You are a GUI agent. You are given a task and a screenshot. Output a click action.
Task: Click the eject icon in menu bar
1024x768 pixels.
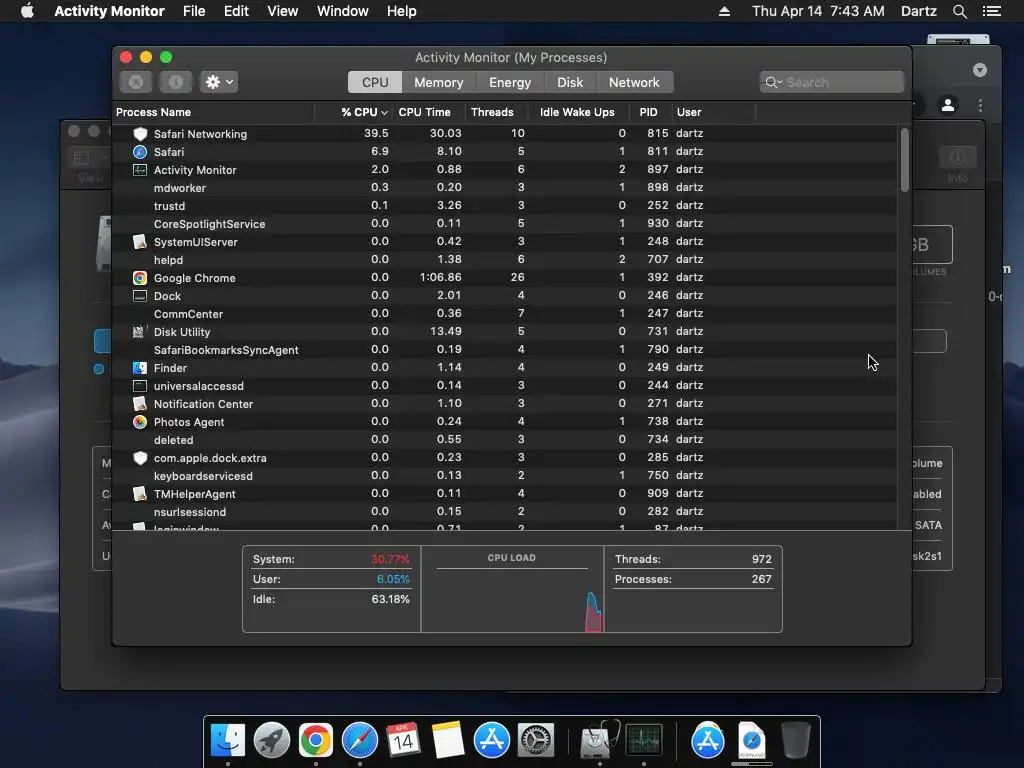[724, 11]
